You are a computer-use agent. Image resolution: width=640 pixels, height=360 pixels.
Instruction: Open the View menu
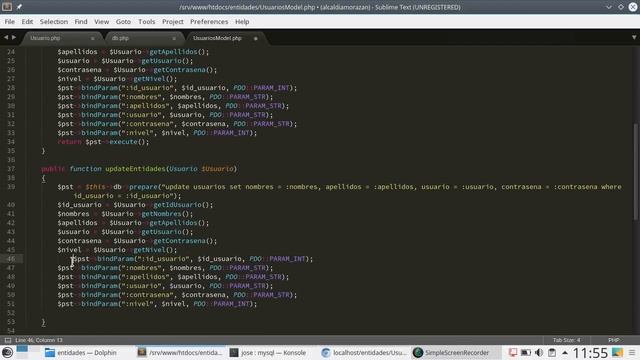[102, 22]
